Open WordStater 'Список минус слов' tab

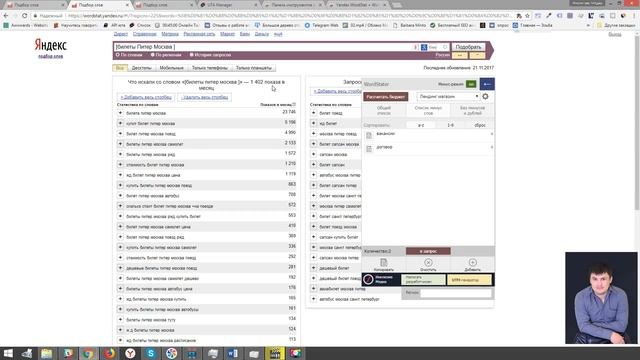click(428, 110)
